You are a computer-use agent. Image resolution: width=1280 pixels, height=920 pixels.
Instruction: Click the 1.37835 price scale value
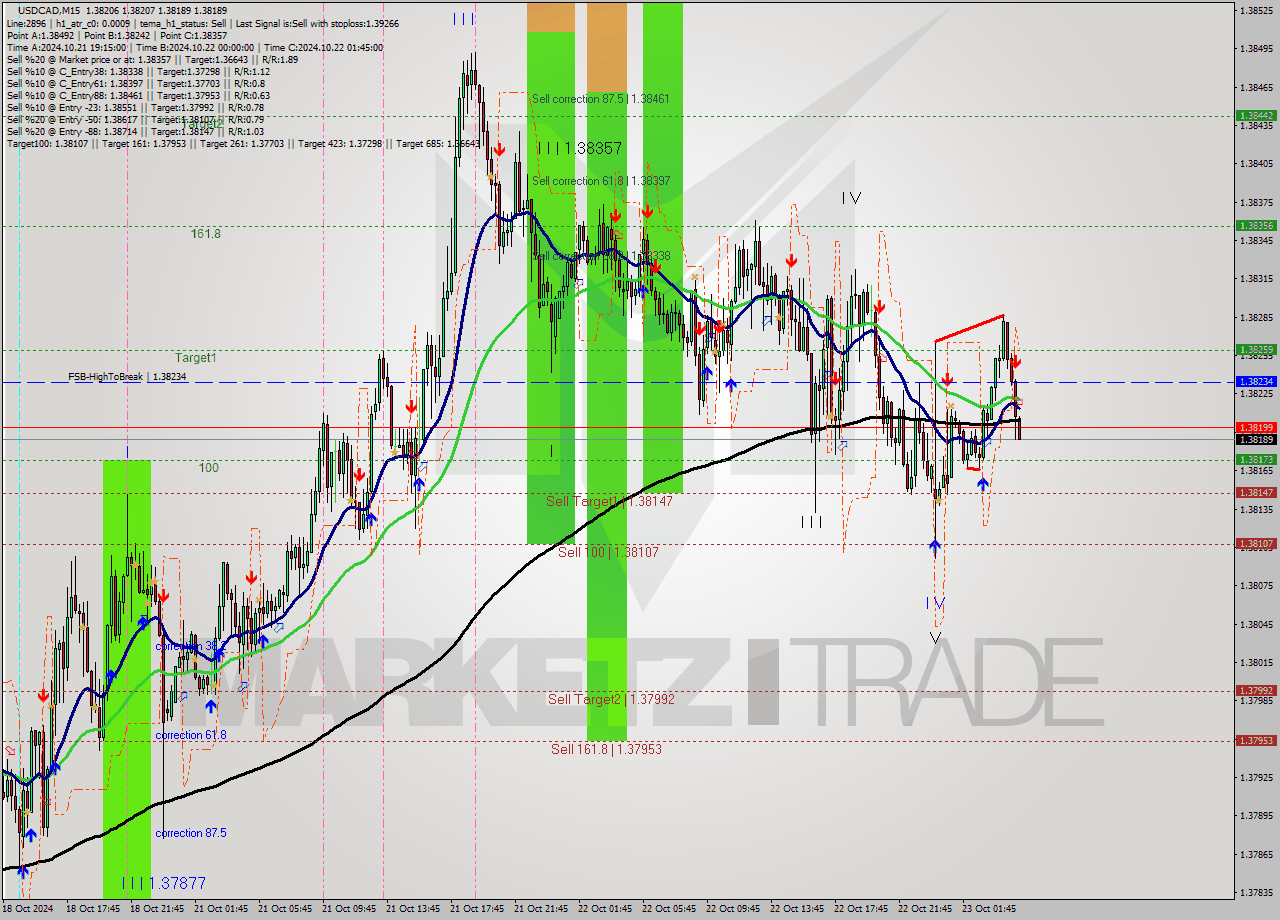pyautogui.click(x=1255, y=893)
